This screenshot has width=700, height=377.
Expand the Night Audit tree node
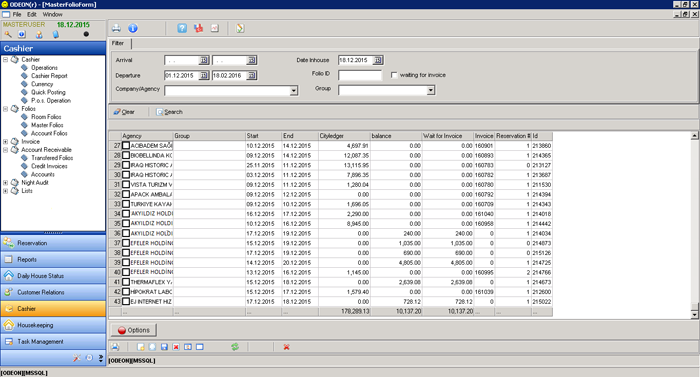click(5, 183)
